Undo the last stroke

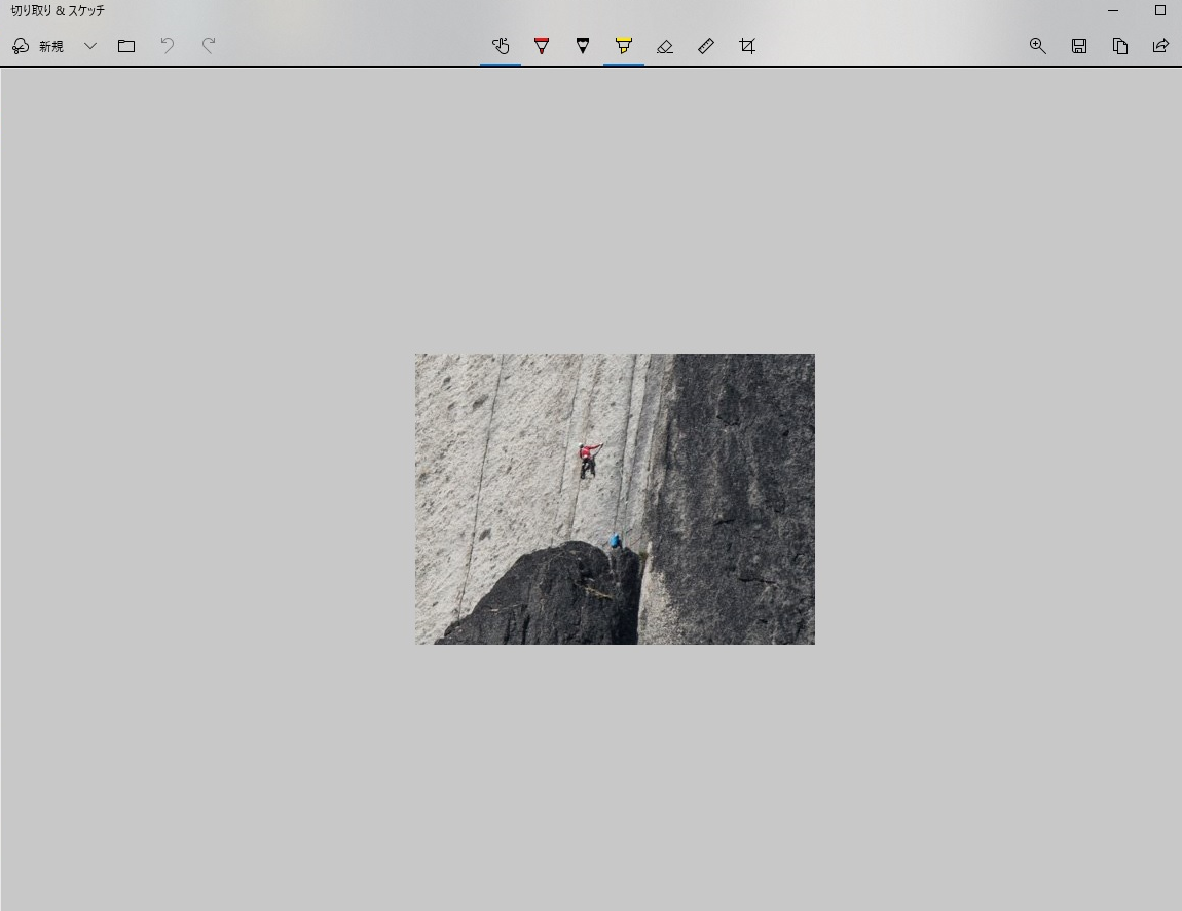pos(167,46)
